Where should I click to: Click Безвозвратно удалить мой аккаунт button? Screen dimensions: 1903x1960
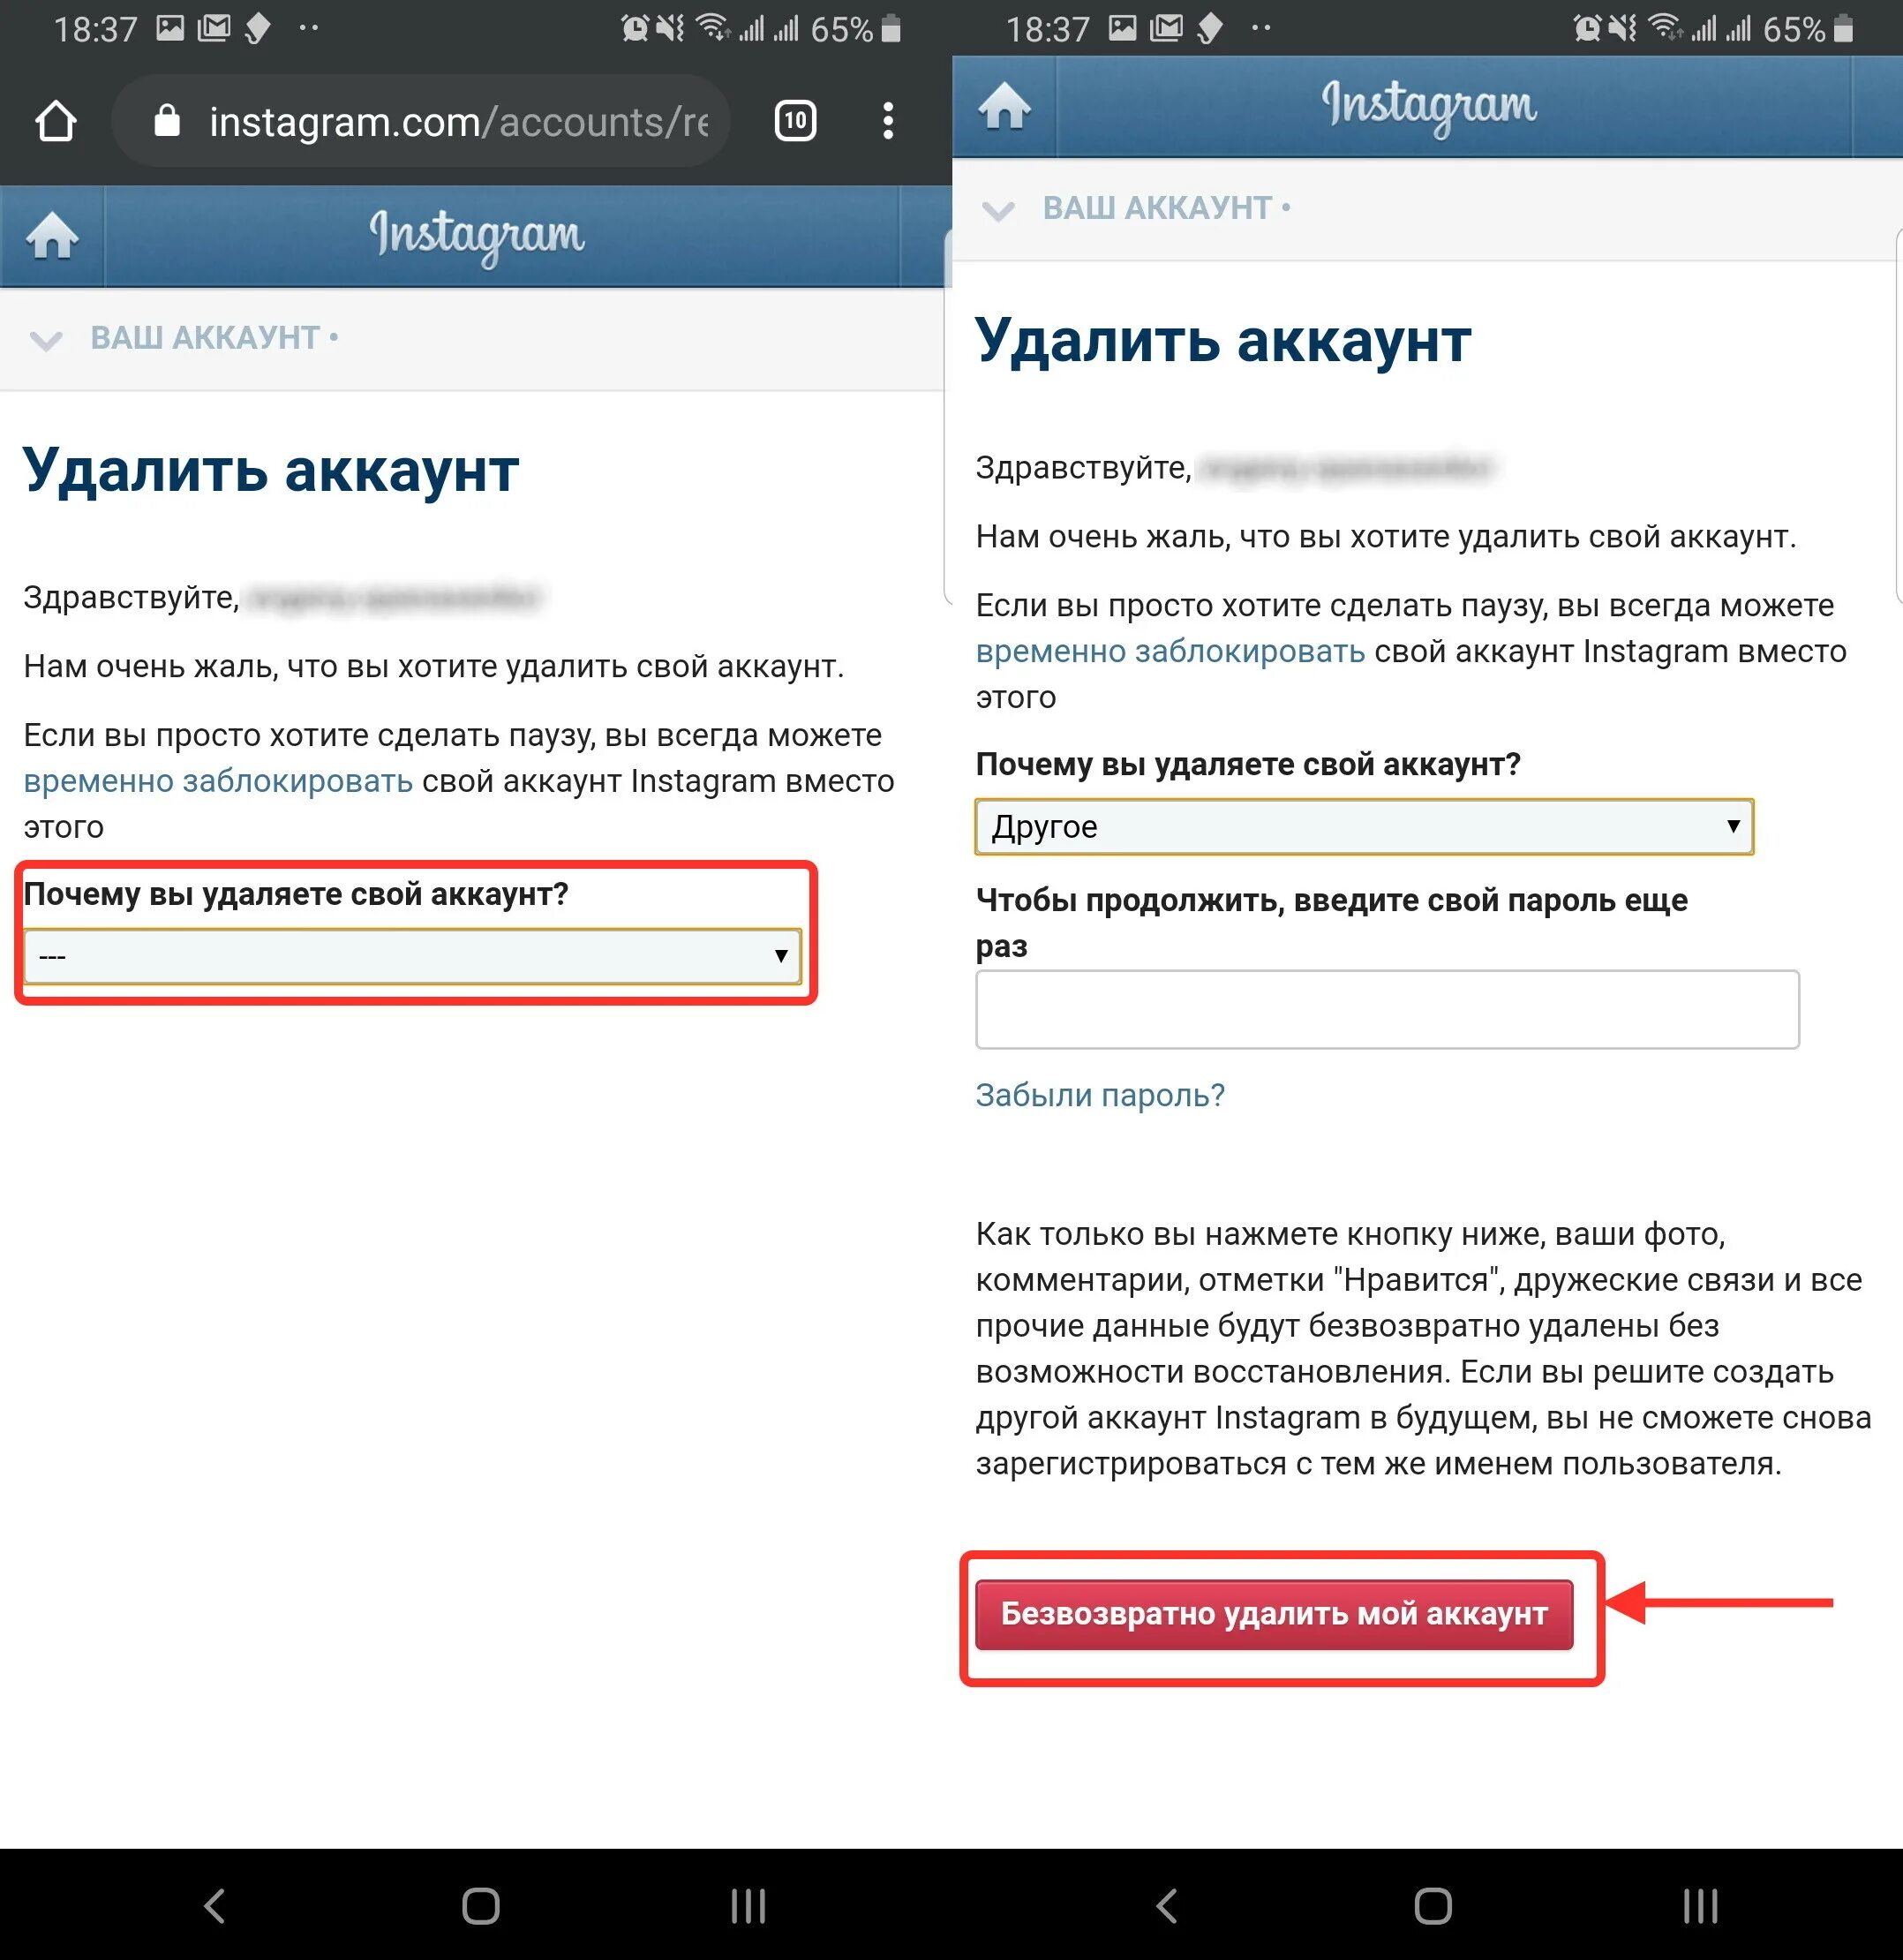click(x=1274, y=1614)
